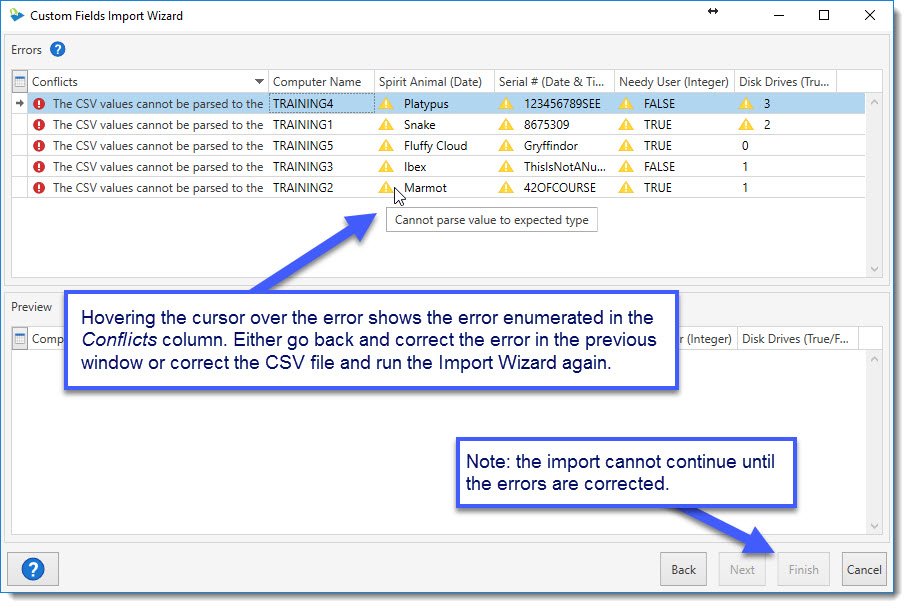
Task: Click the warning icon beside FALSE in TRAINING3 row
Action: click(626, 167)
